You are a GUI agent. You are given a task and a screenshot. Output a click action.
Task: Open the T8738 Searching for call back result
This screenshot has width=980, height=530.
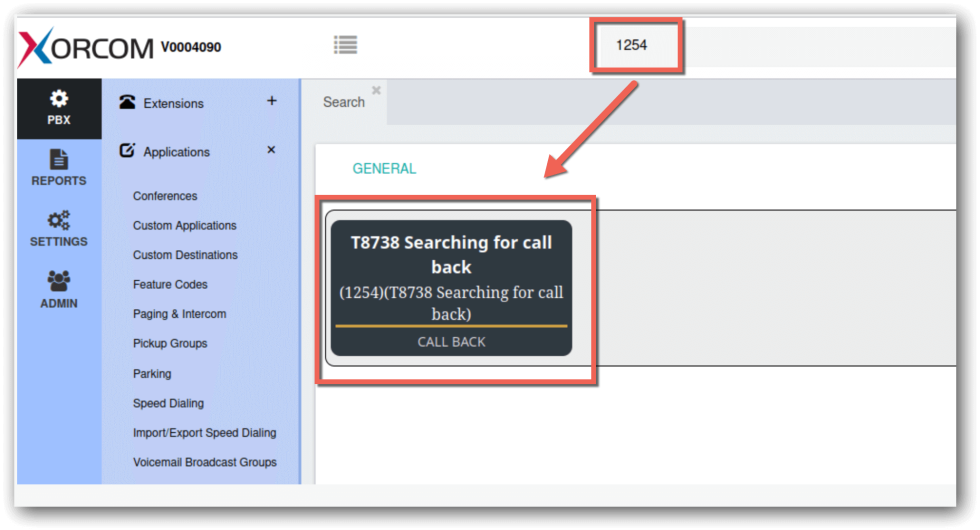[451, 288]
